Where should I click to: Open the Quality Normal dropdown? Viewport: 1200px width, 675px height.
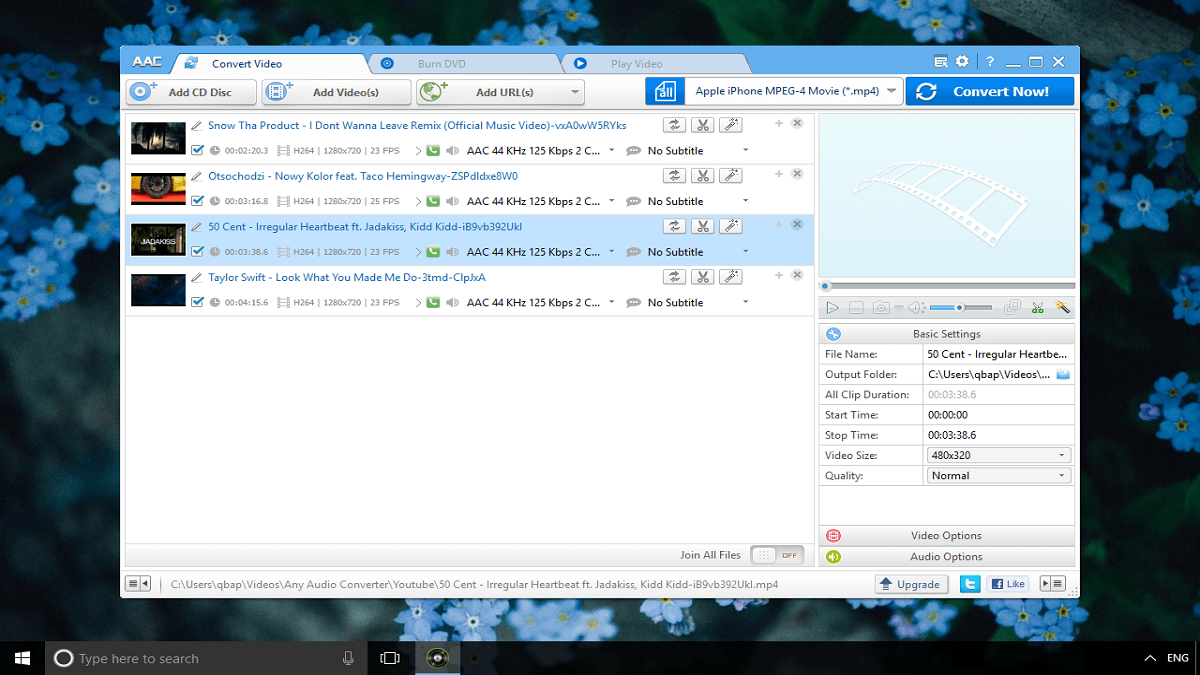[x=999, y=476]
